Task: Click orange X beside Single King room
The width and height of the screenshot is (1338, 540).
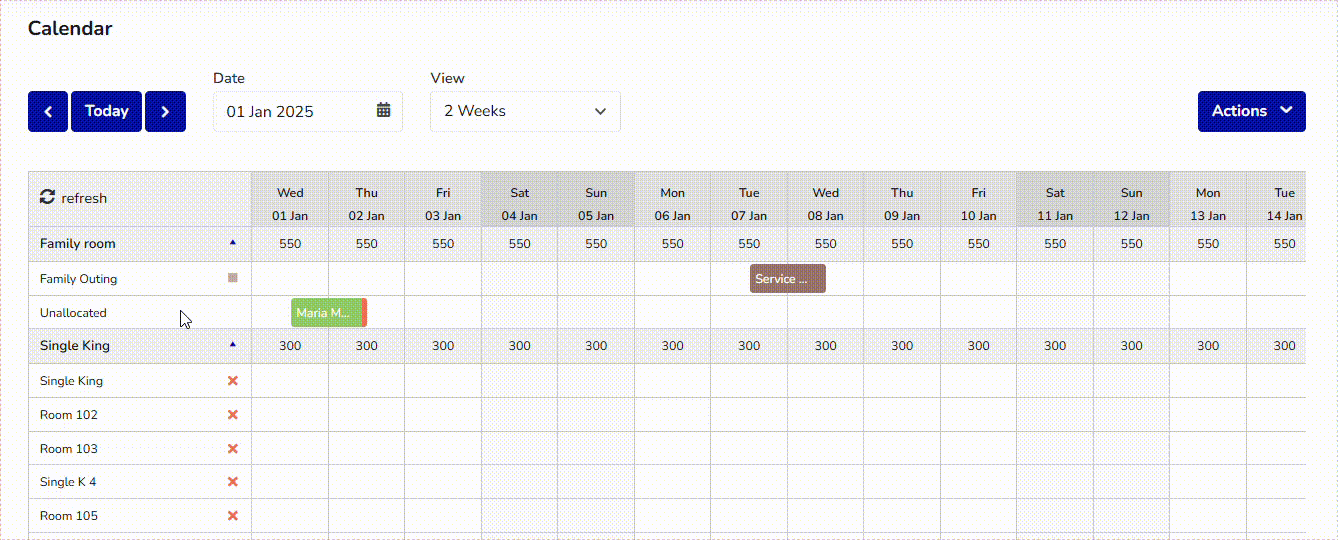Action: point(233,381)
